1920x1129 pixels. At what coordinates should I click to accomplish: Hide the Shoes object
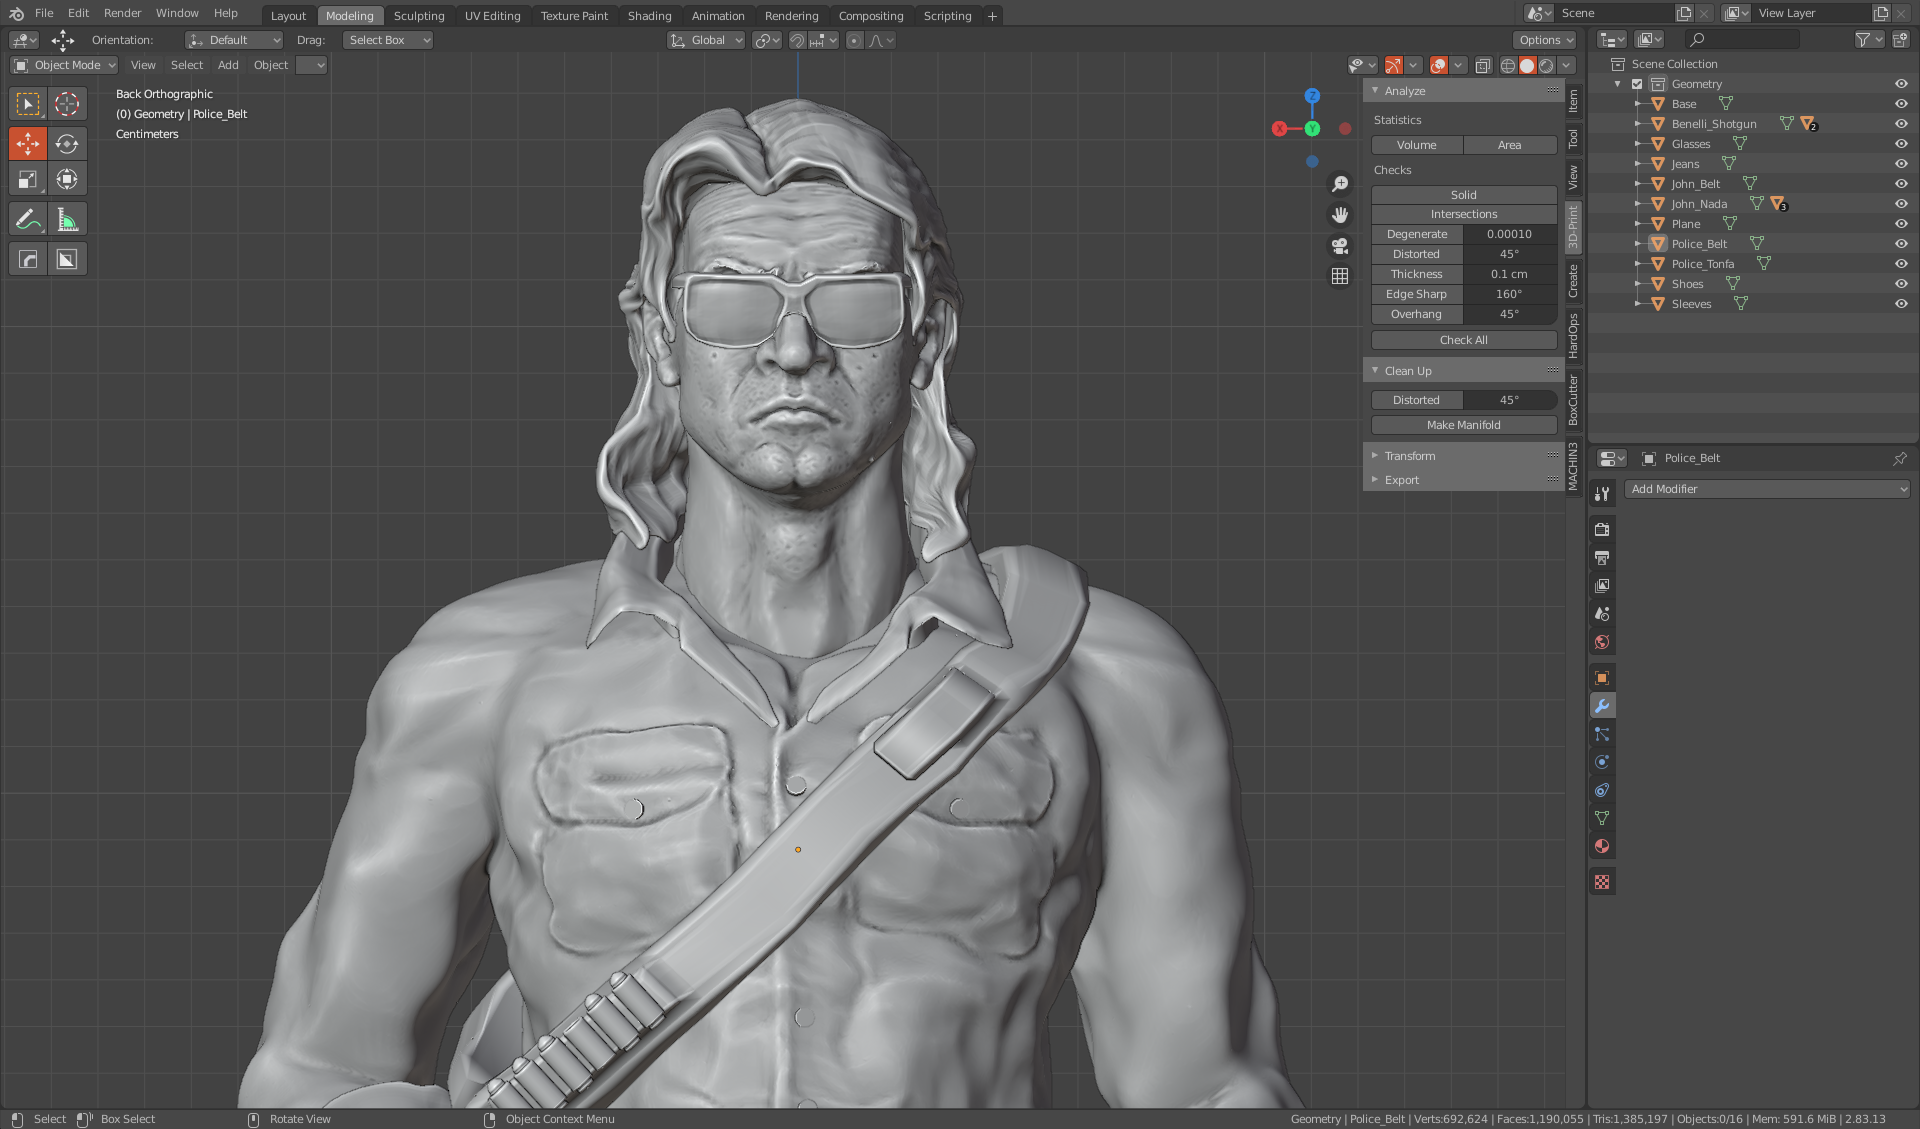[1901, 283]
